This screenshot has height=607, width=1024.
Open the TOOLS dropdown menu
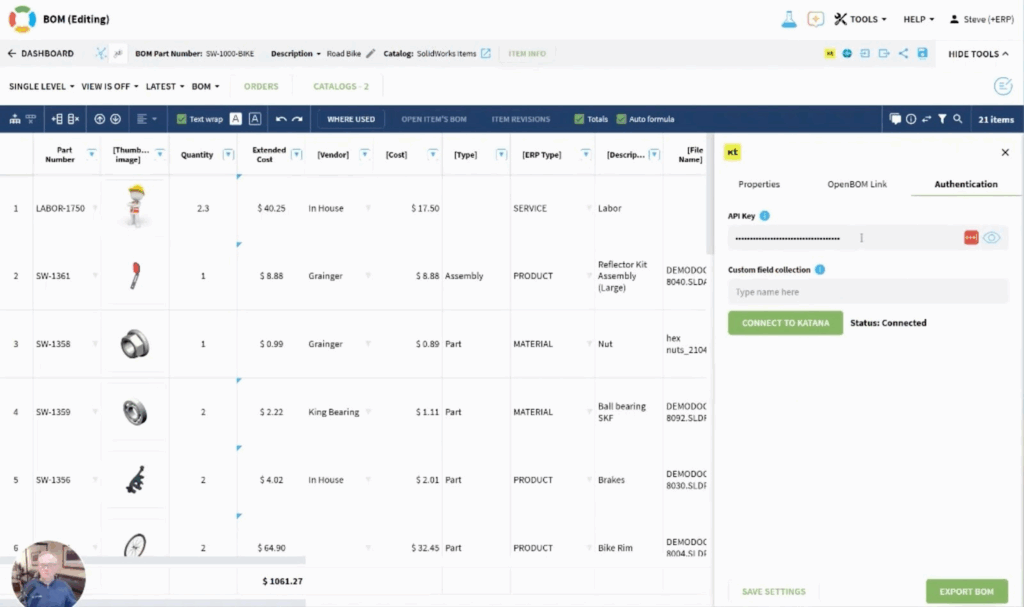click(x=860, y=19)
